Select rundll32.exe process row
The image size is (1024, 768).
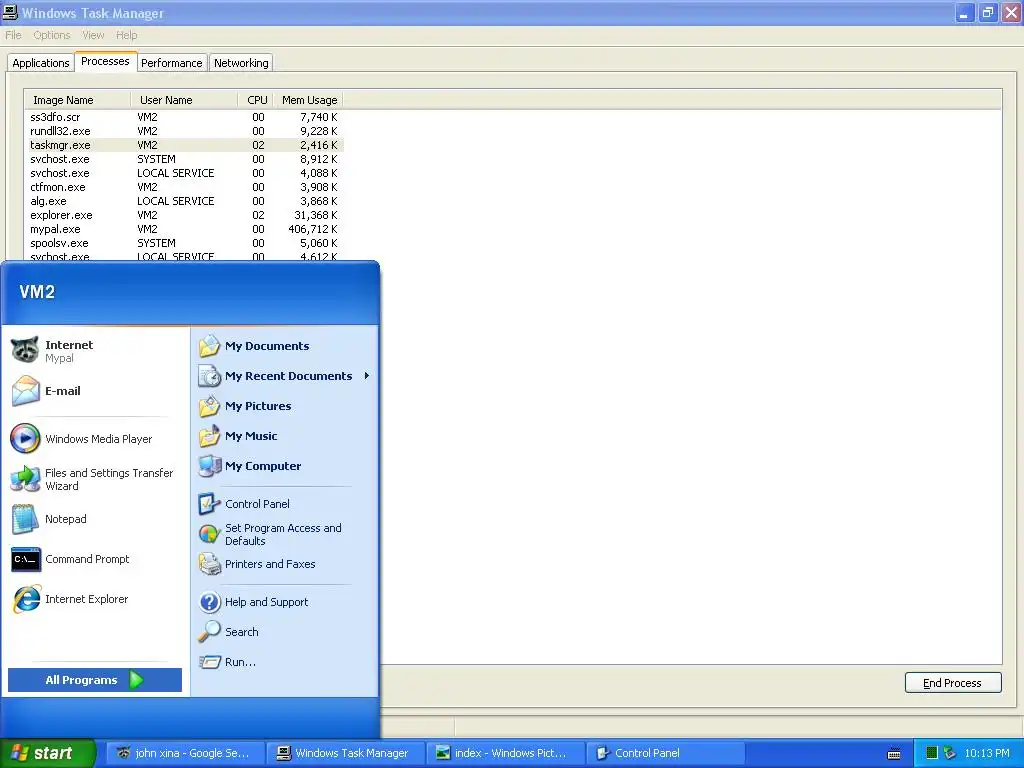(x=184, y=131)
